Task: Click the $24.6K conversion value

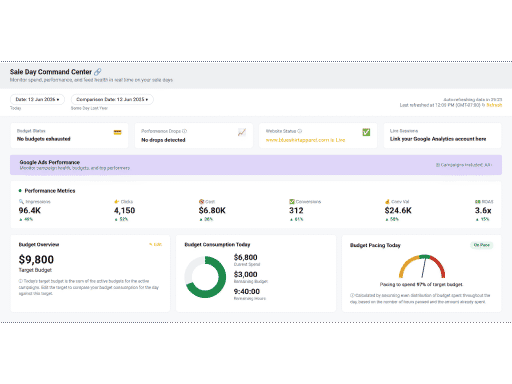Action: [x=398, y=211]
